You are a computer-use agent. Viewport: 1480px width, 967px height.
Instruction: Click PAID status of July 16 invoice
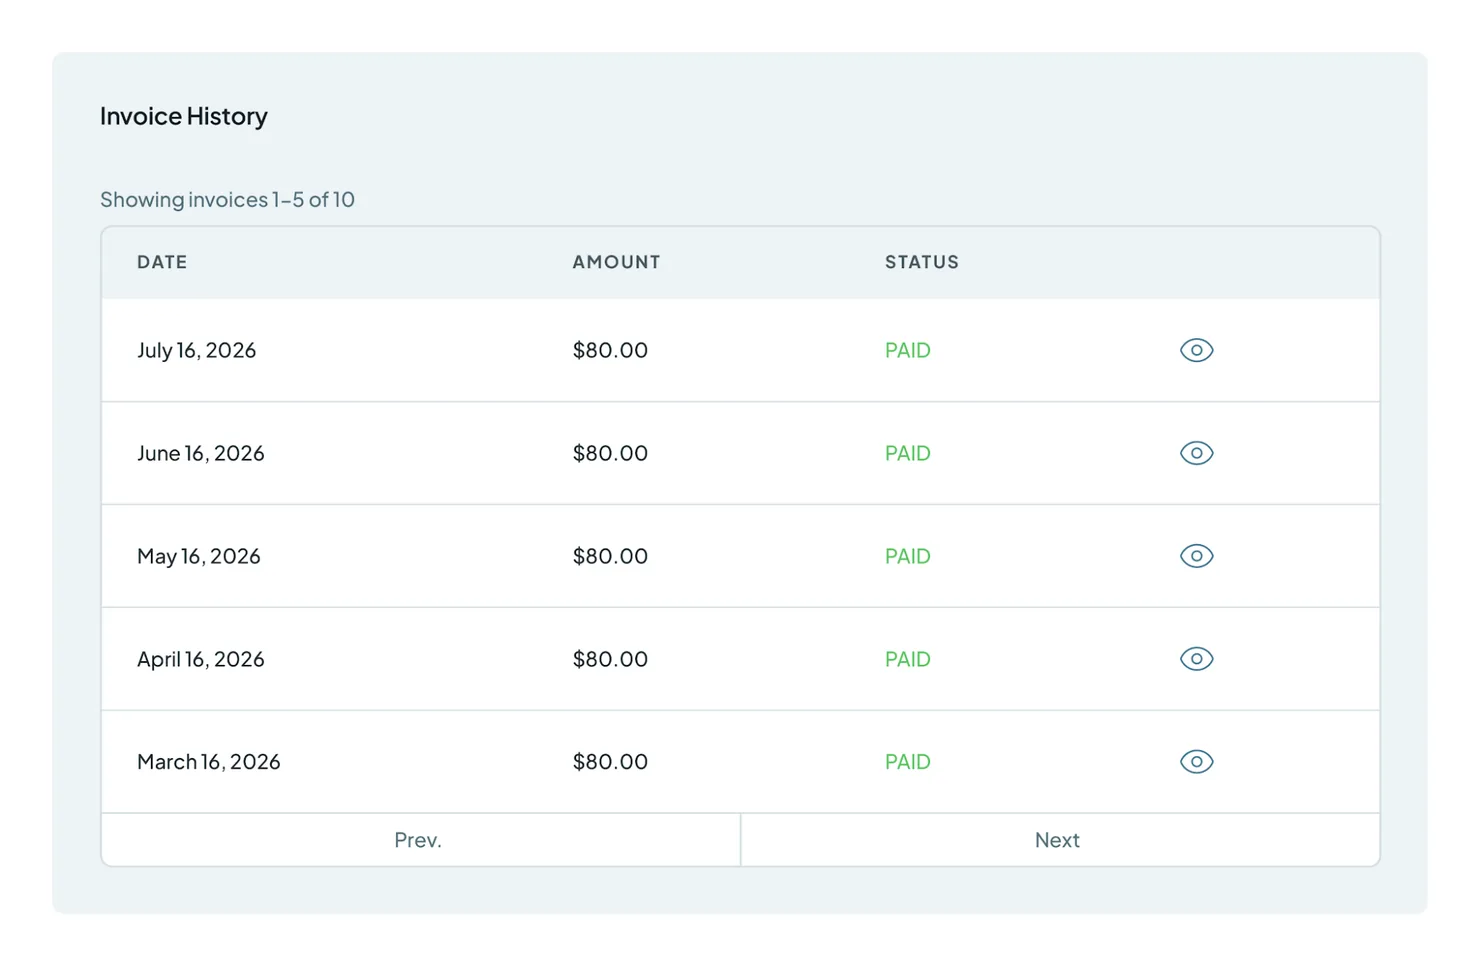click(907, 350)
